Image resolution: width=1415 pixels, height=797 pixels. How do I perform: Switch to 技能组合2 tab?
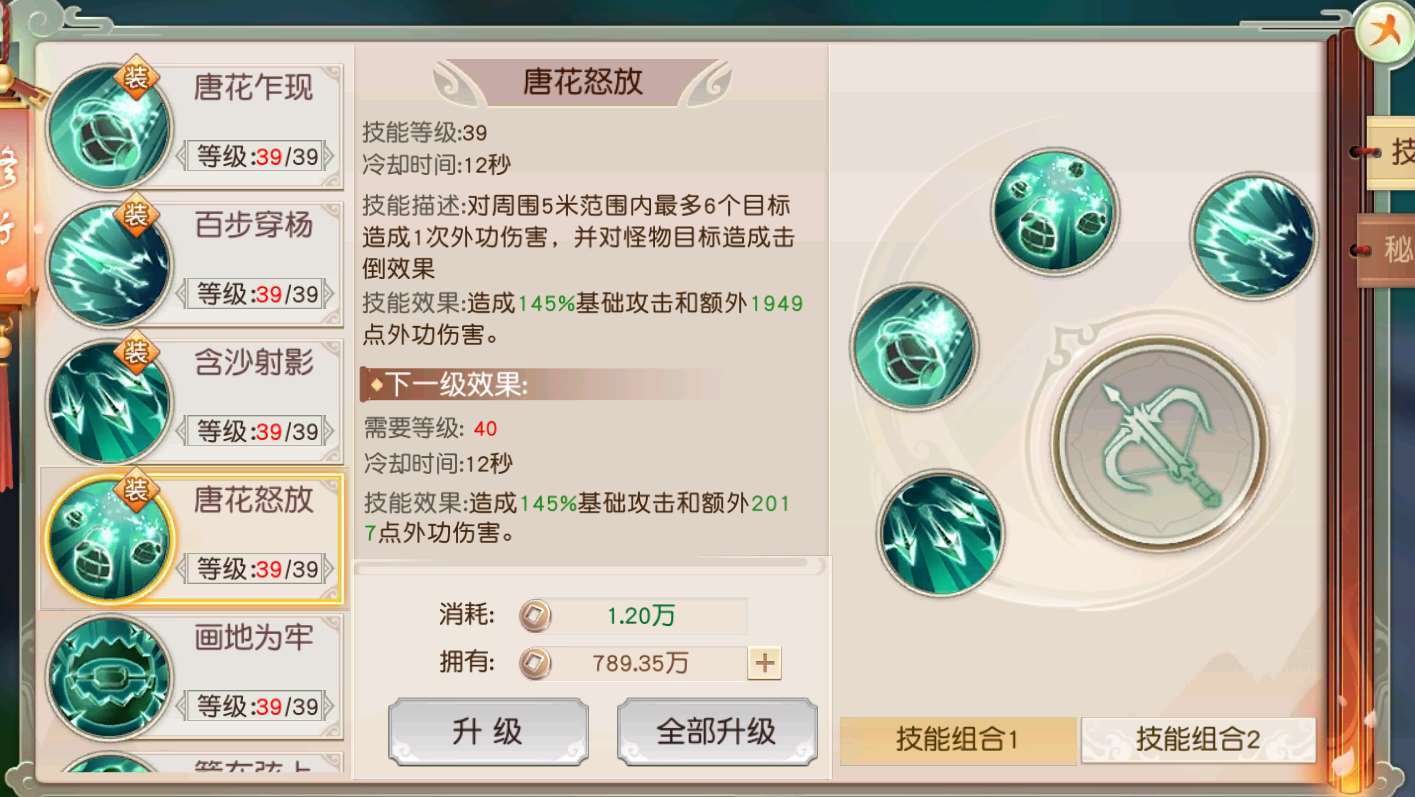pos(1198,741)
